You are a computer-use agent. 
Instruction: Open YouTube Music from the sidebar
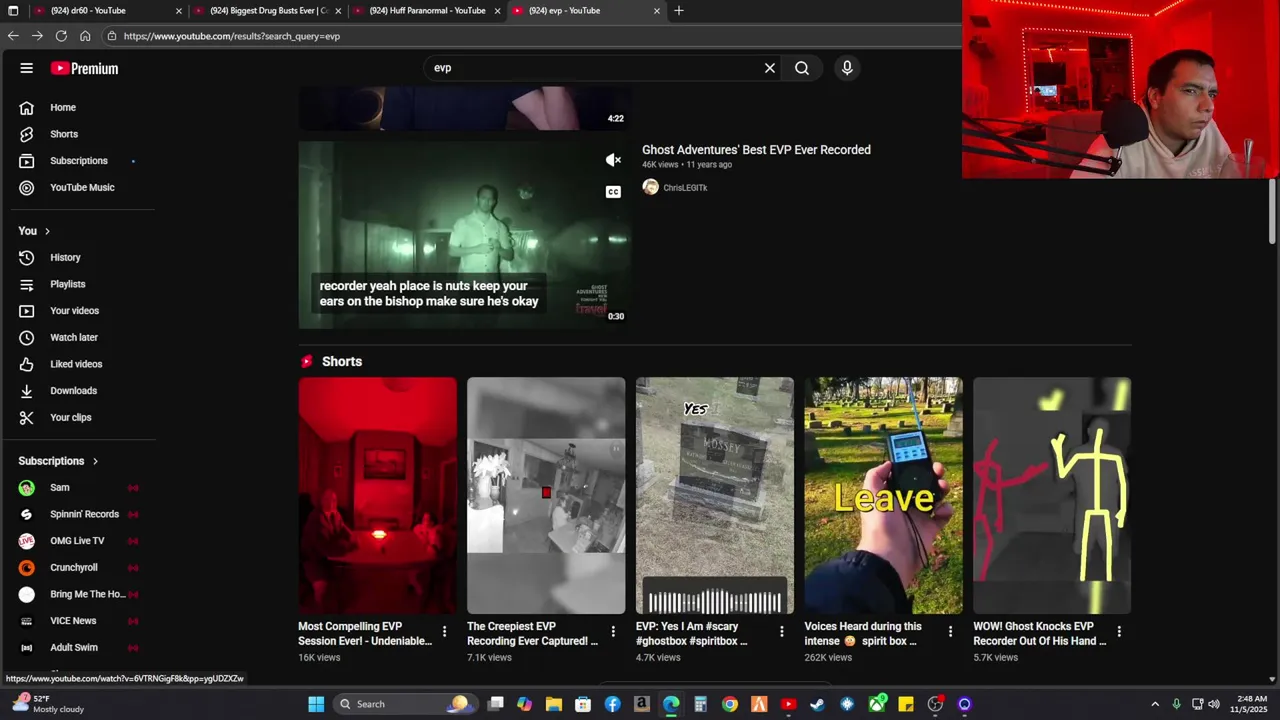[82, 187]
